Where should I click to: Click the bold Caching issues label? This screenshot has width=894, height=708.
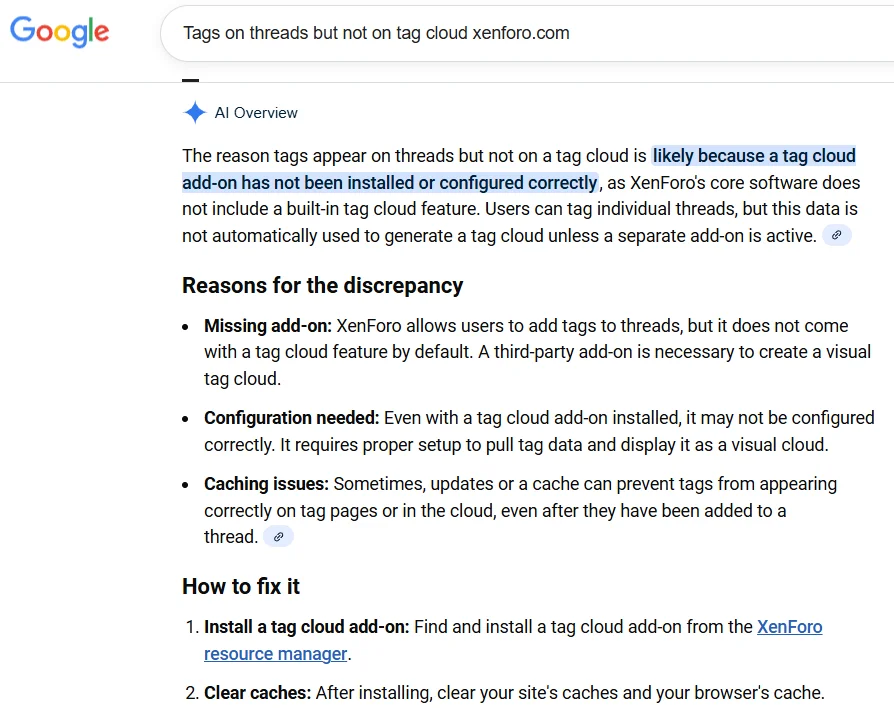click(x=266, y=484)
